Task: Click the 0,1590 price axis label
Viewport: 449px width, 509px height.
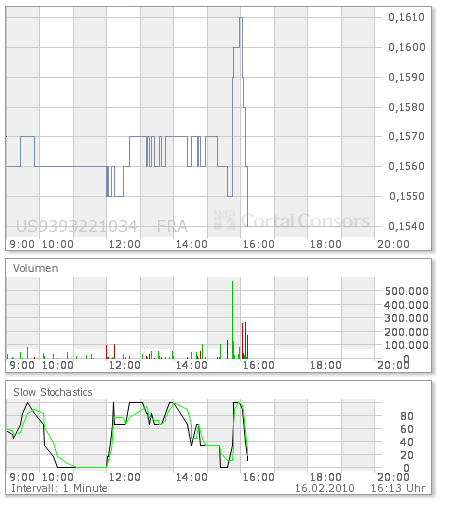Action: (x=406, y=77)
